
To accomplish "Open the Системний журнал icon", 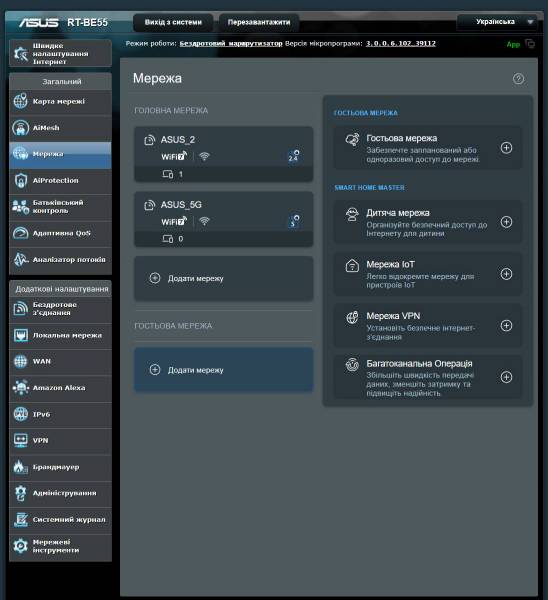I will click(20, 520).
